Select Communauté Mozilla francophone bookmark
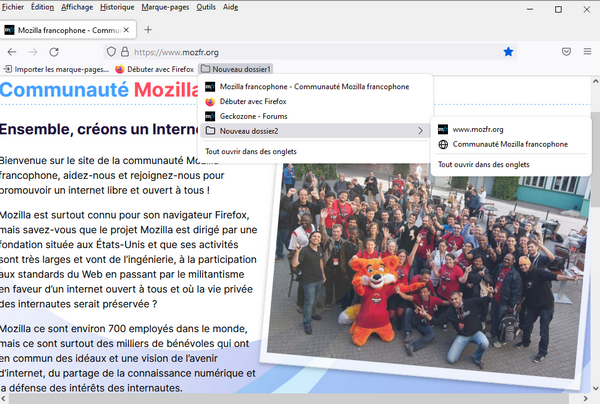 click(x=510, y=144)
